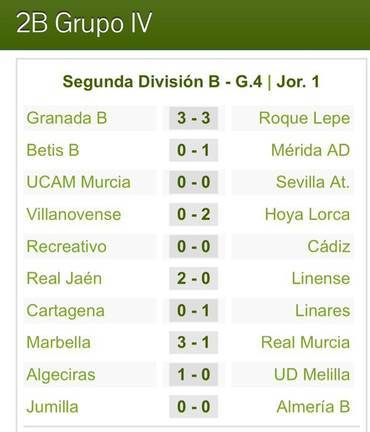Select the Betis B team name

(x=53, y=150)
